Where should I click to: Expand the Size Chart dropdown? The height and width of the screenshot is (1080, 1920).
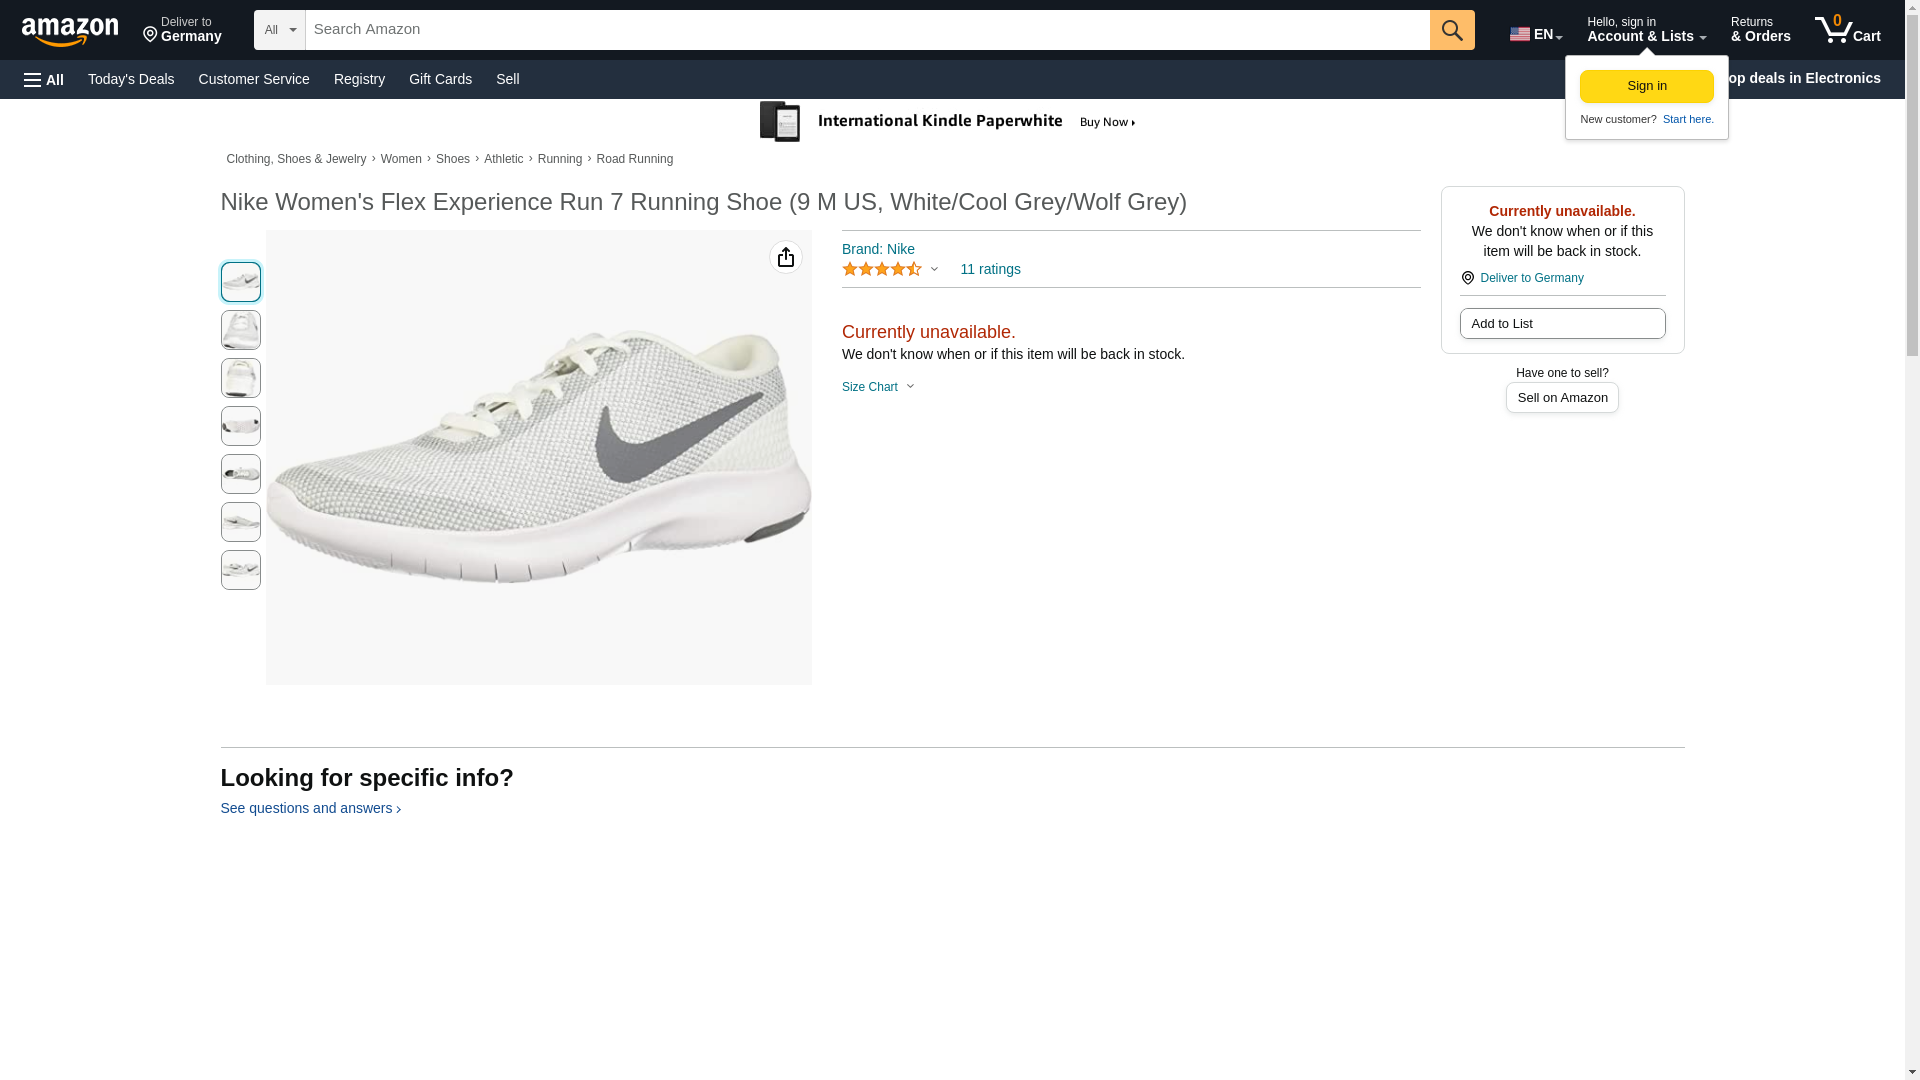coord(878,387)
